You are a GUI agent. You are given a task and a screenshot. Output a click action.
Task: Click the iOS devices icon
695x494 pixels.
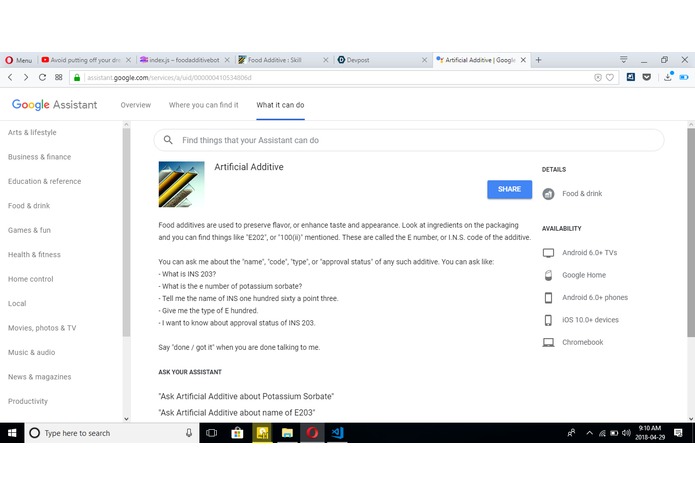(x=548, y=320)
